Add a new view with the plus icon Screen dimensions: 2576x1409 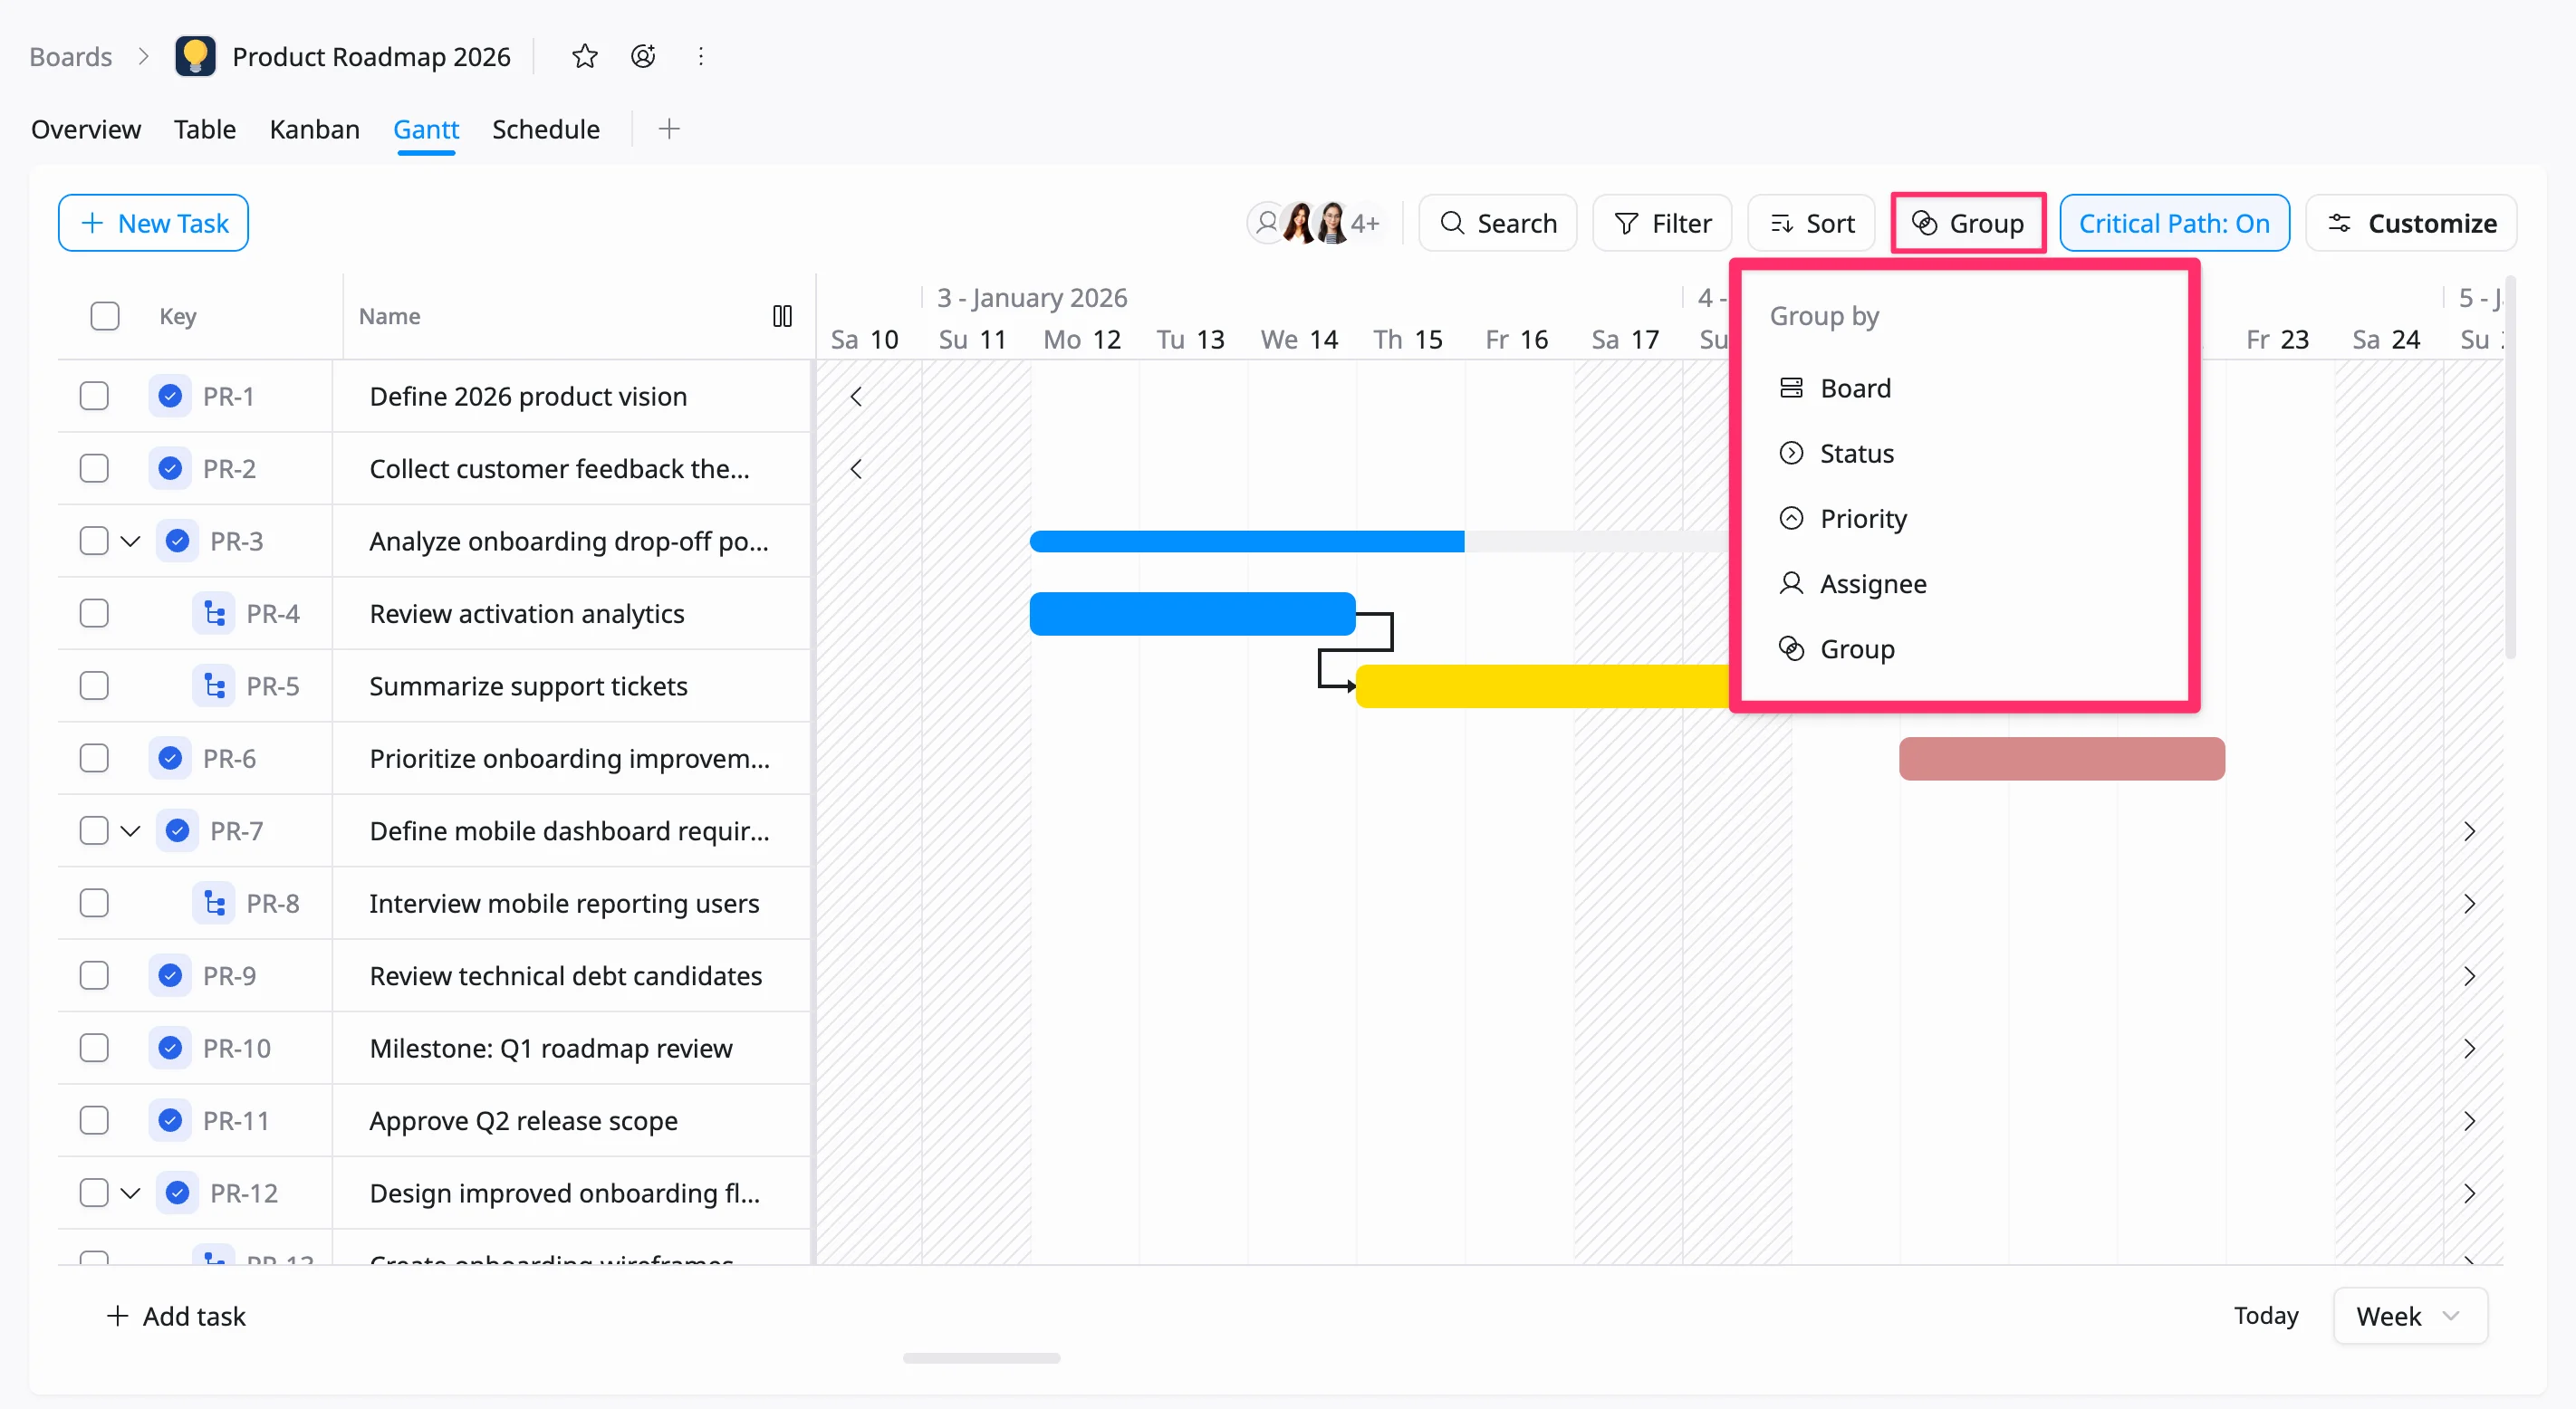(x=669, y=129)
